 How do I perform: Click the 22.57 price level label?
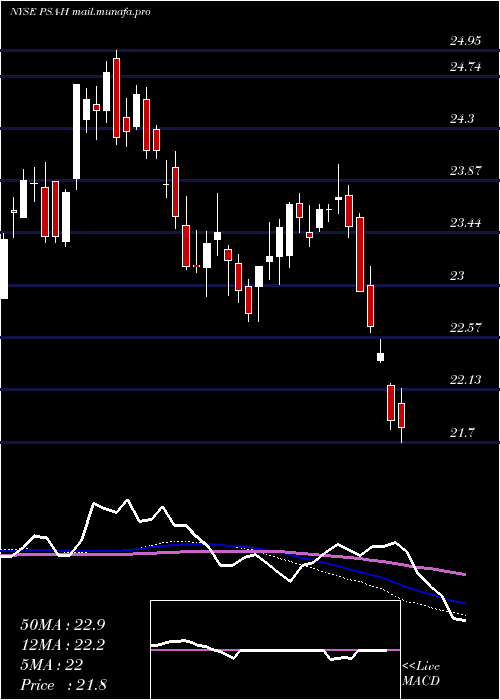(x=465, y=328)
